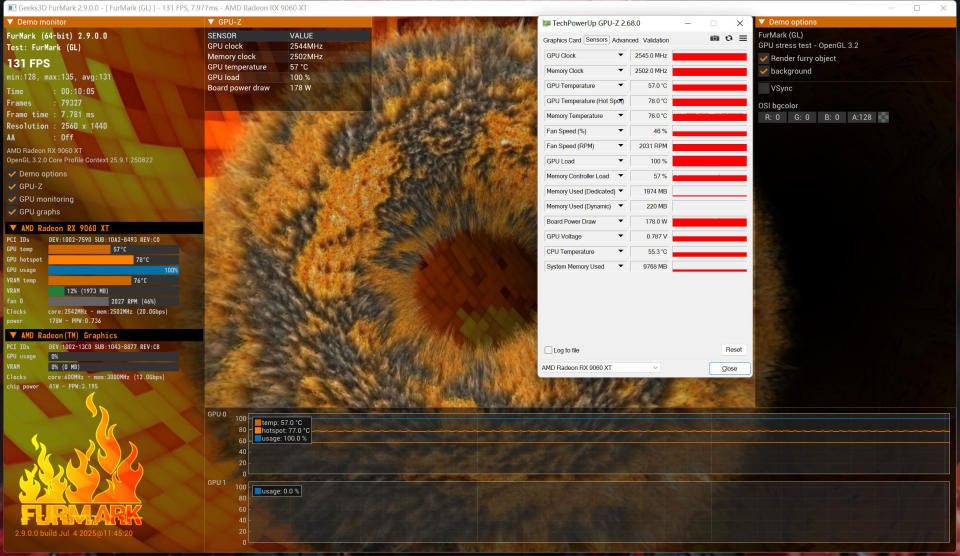The width and height of the screenshot is (960, 556).
Task: Click the Board power draw row in GPU-Z overlay
Action: (x=288, y=88)
